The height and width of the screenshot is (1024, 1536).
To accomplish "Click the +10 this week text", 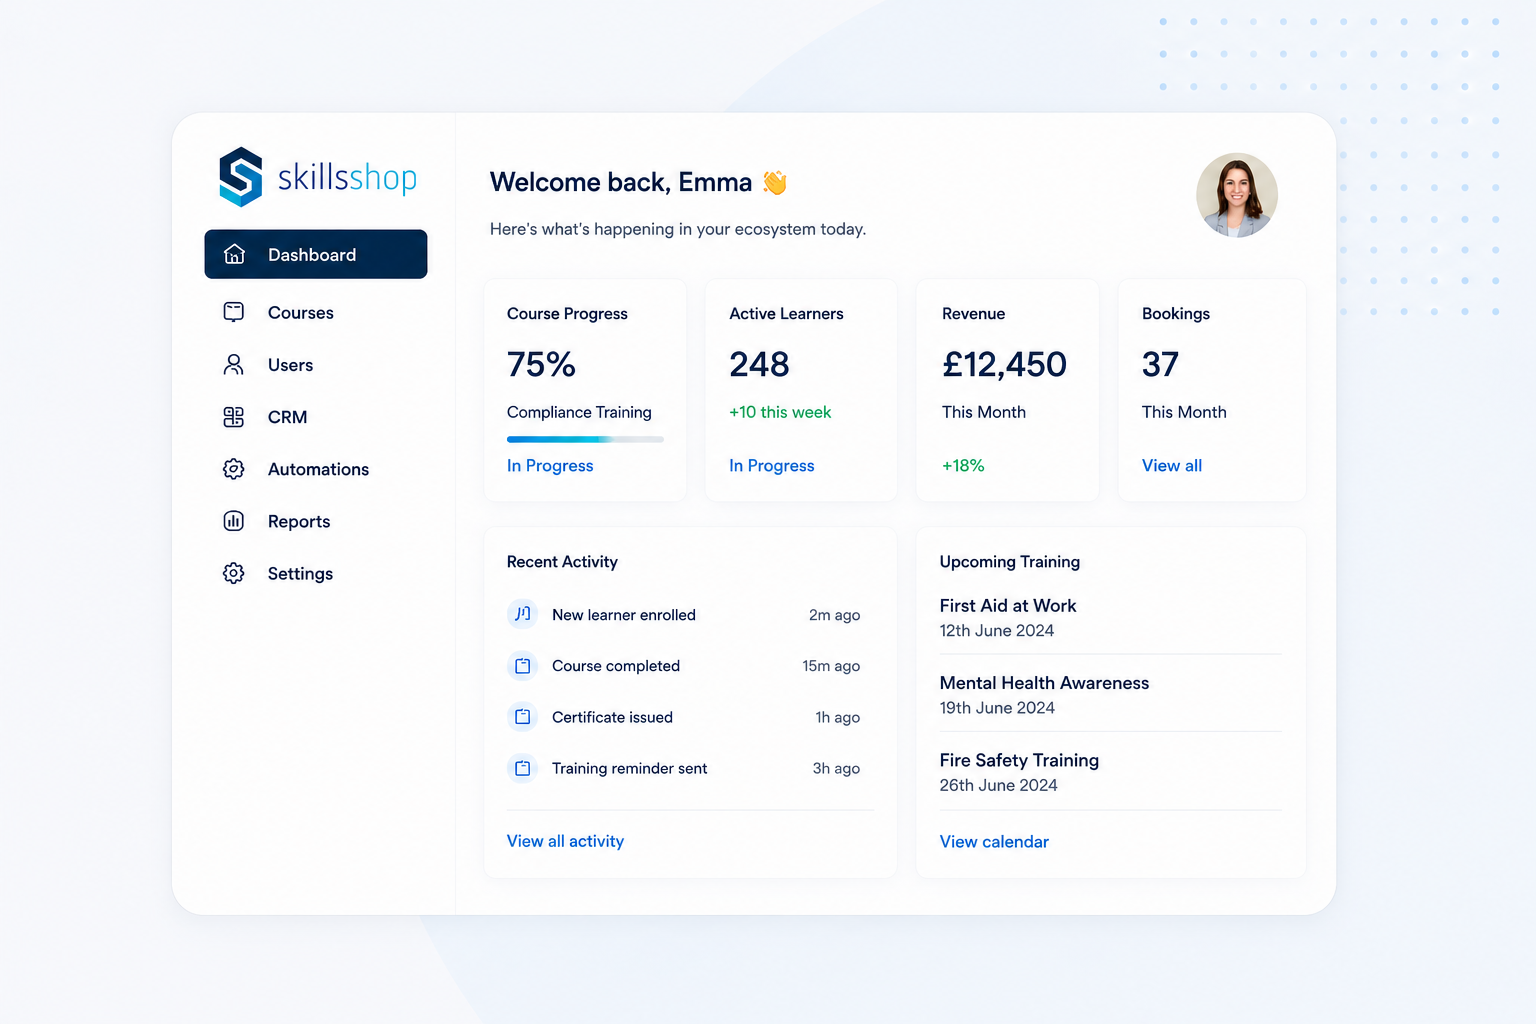I will (780, 412).
